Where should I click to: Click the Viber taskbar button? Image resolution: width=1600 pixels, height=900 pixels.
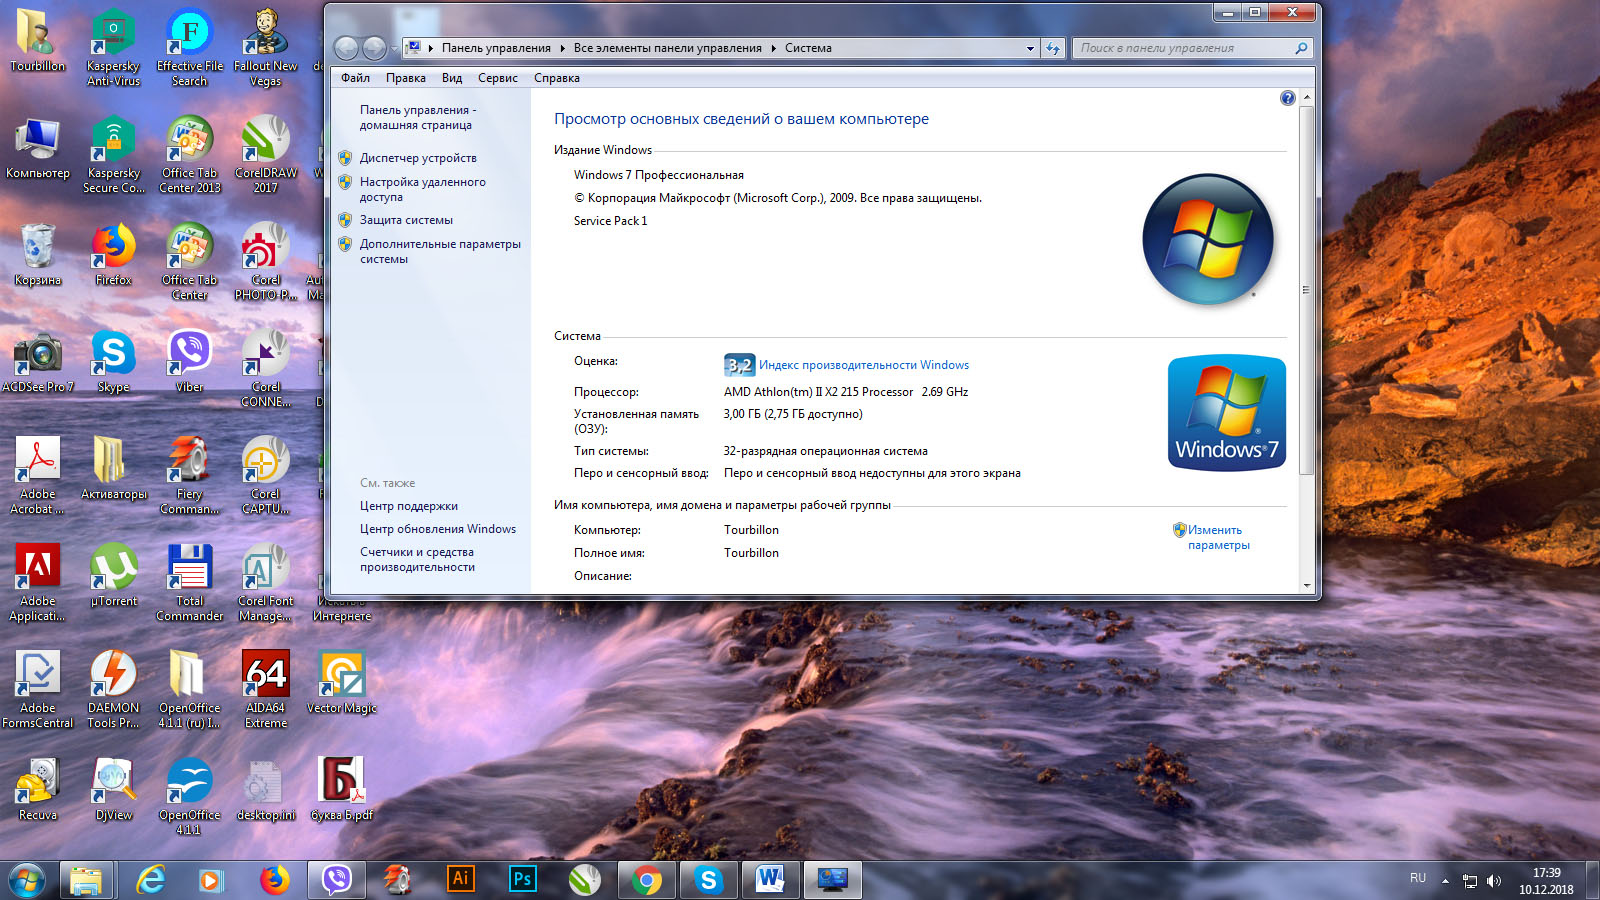pos(337,879)
